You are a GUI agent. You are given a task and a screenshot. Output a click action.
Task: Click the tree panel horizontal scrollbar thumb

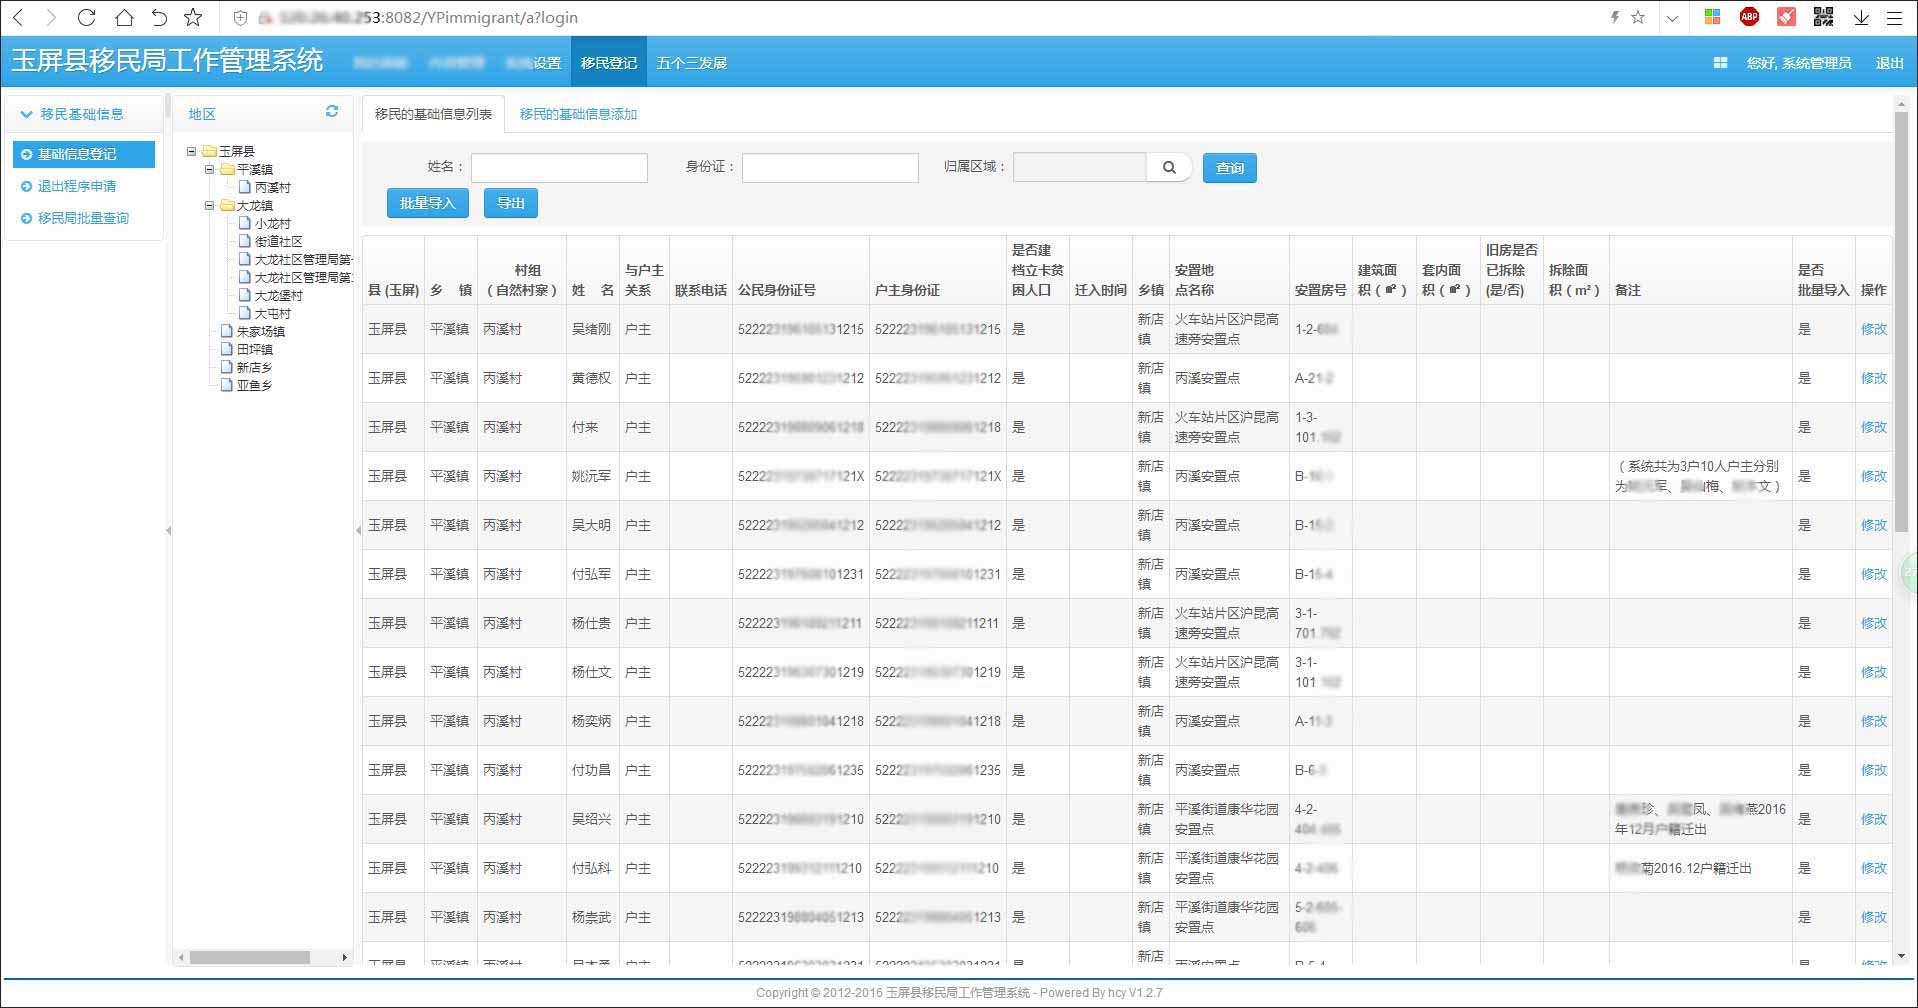pos(250,957)
